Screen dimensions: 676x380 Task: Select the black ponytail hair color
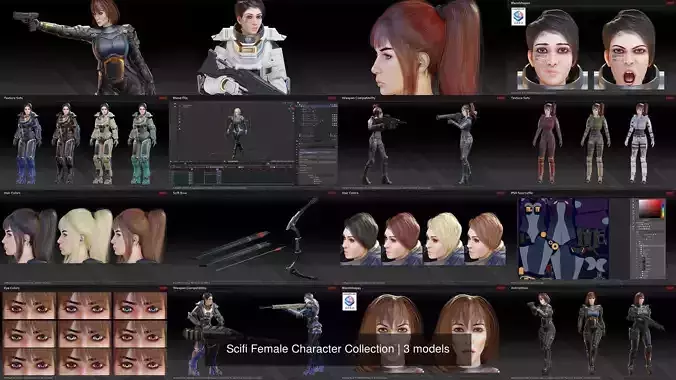pos(29,236)
